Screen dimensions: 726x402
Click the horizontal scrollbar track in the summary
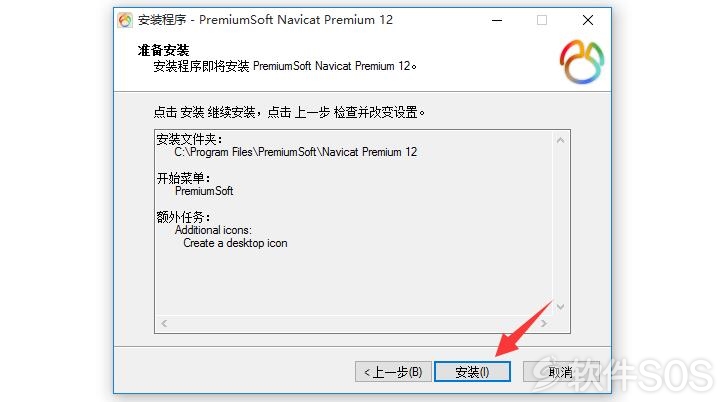coord(354,323)
